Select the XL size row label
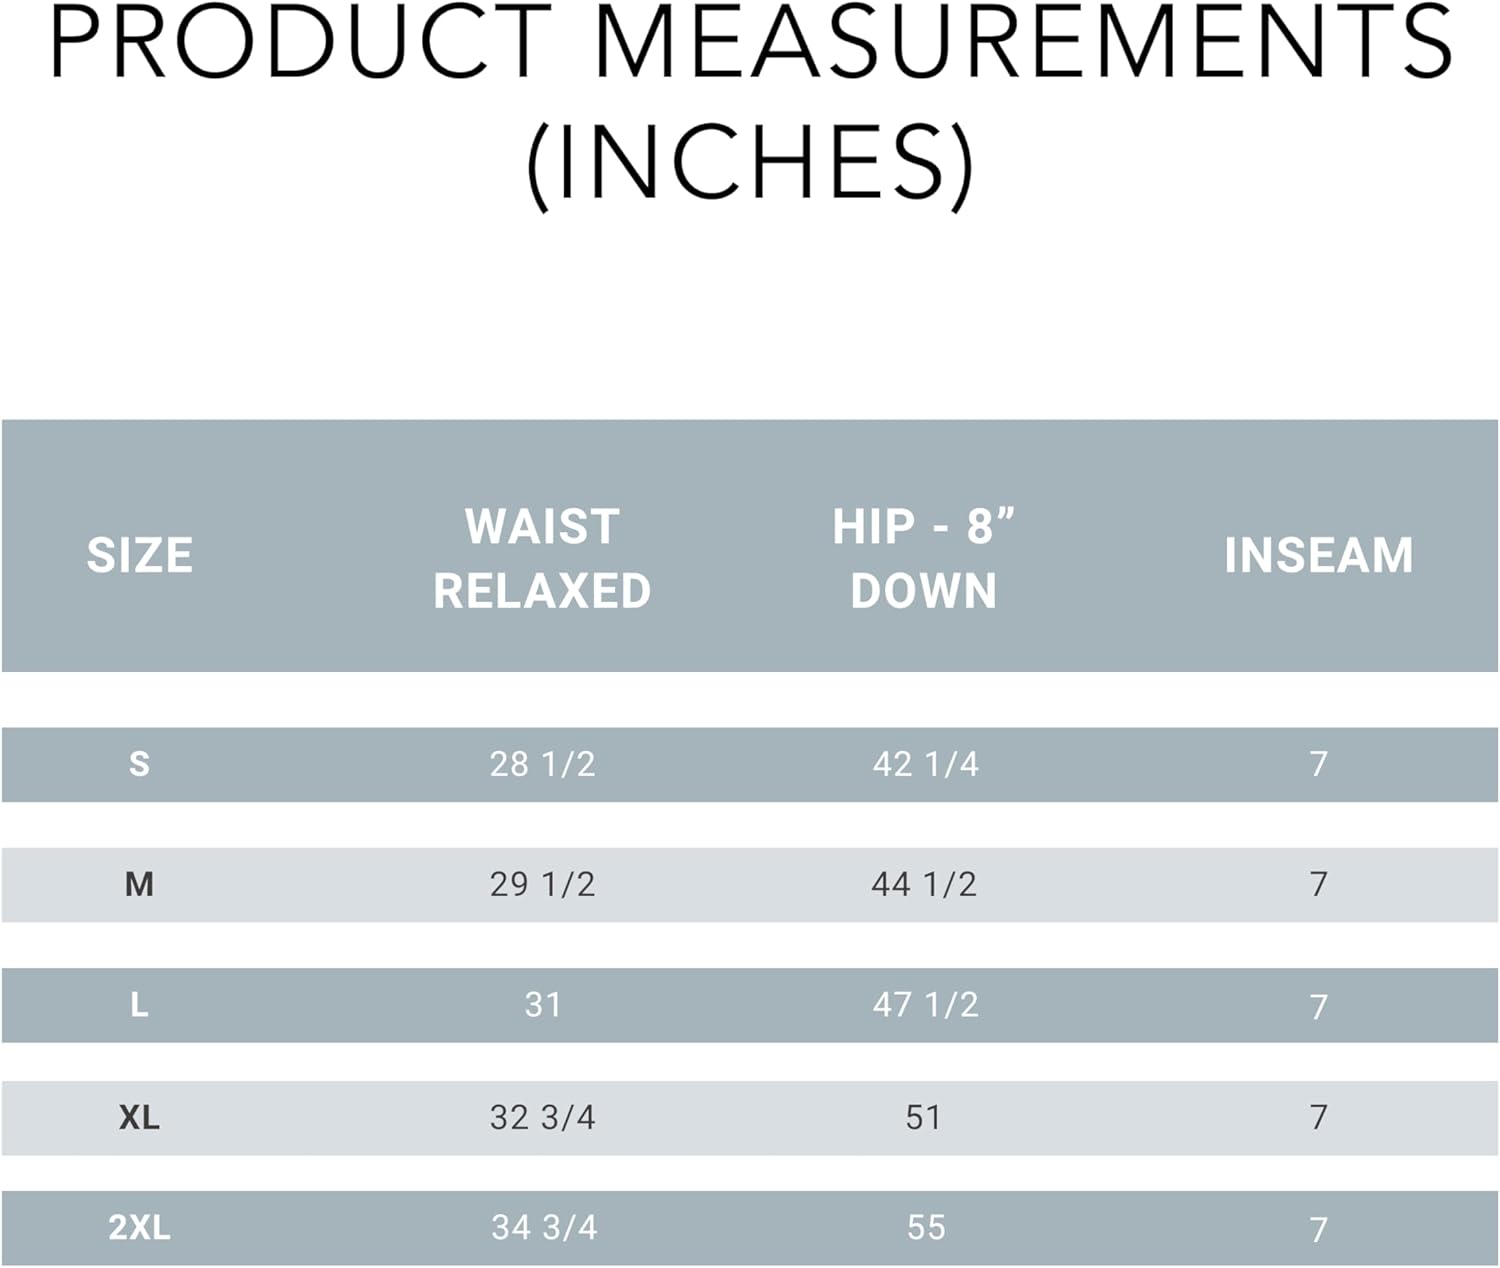Image resolution: width=1500 pixels, height=1268 pixels. (x=139, y=1117)
